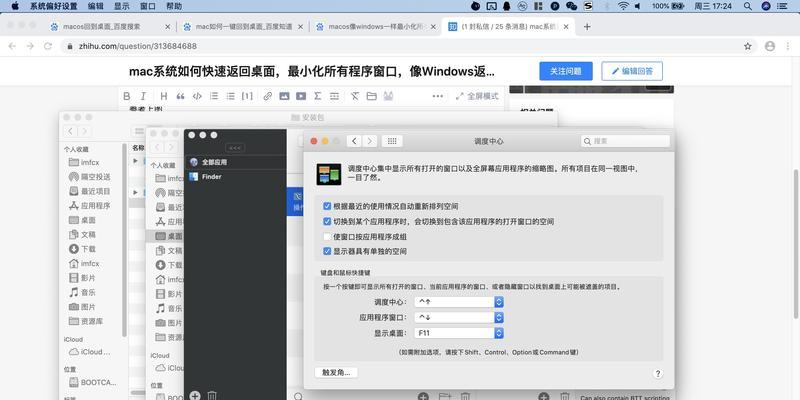Viewport: 800px width, 400px height.
Task: Select Finder in the dark app sidebar
Action: (x=235, y=177)
